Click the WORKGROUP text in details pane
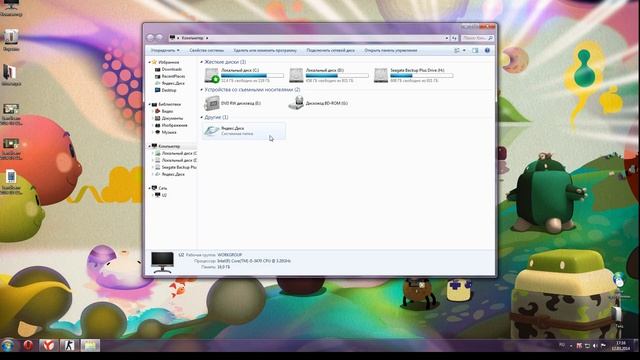Image resolution: width=640 pixels, height=360 pixels. [229, 255]
